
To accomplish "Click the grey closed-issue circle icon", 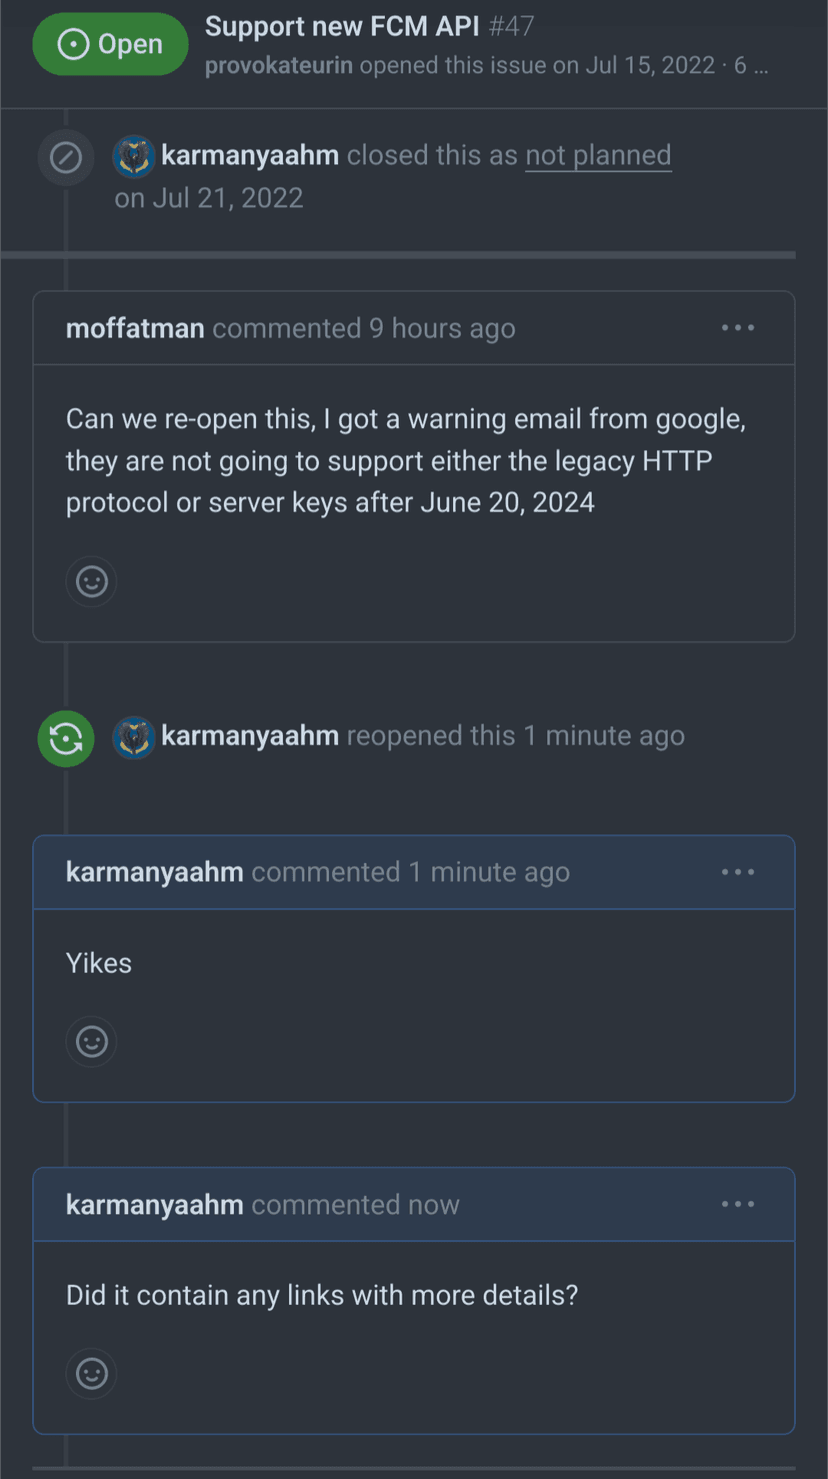I will (x=65, y=157).
